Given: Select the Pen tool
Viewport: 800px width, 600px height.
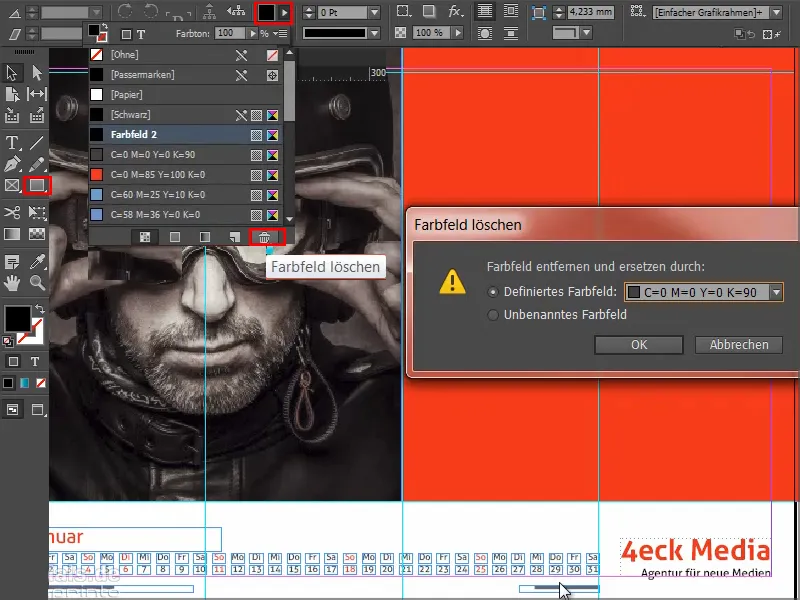Looking at the screenshot, I should 12,164.
